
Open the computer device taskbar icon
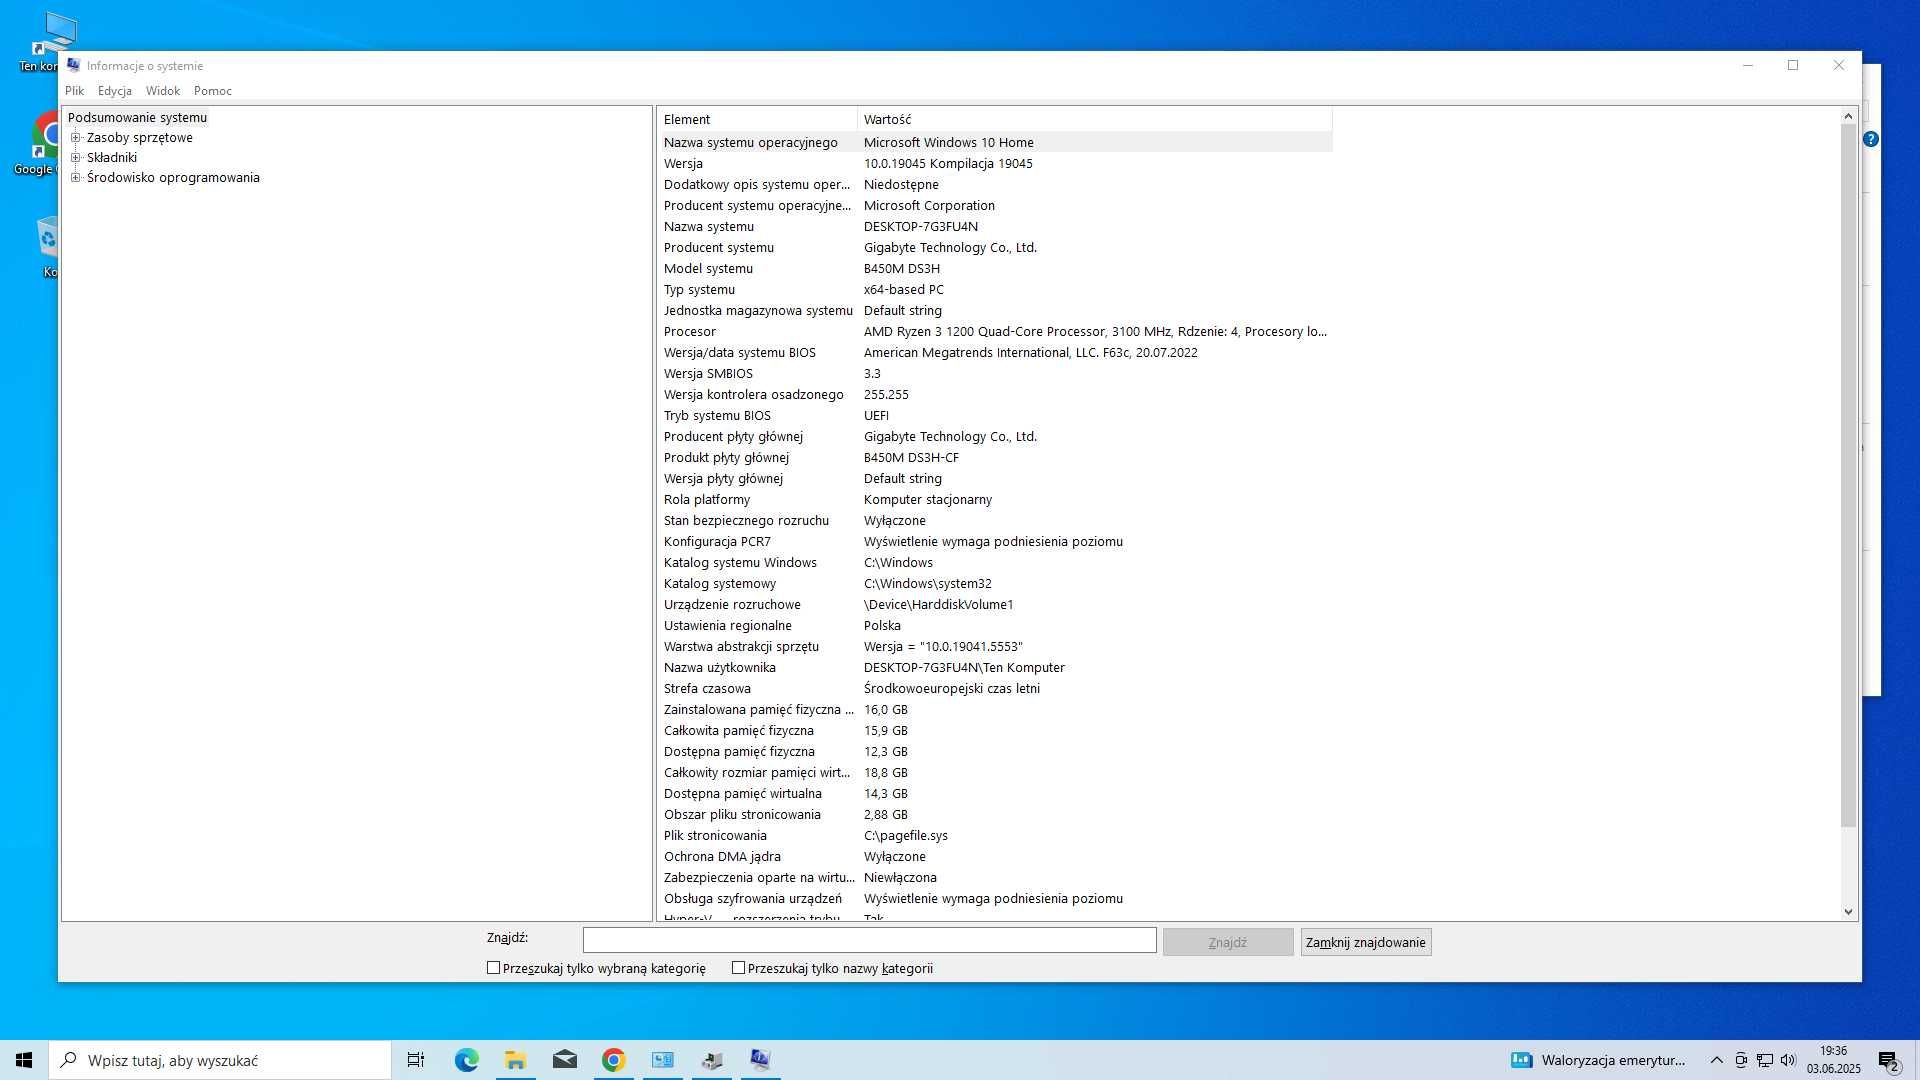pos(712,1060)
